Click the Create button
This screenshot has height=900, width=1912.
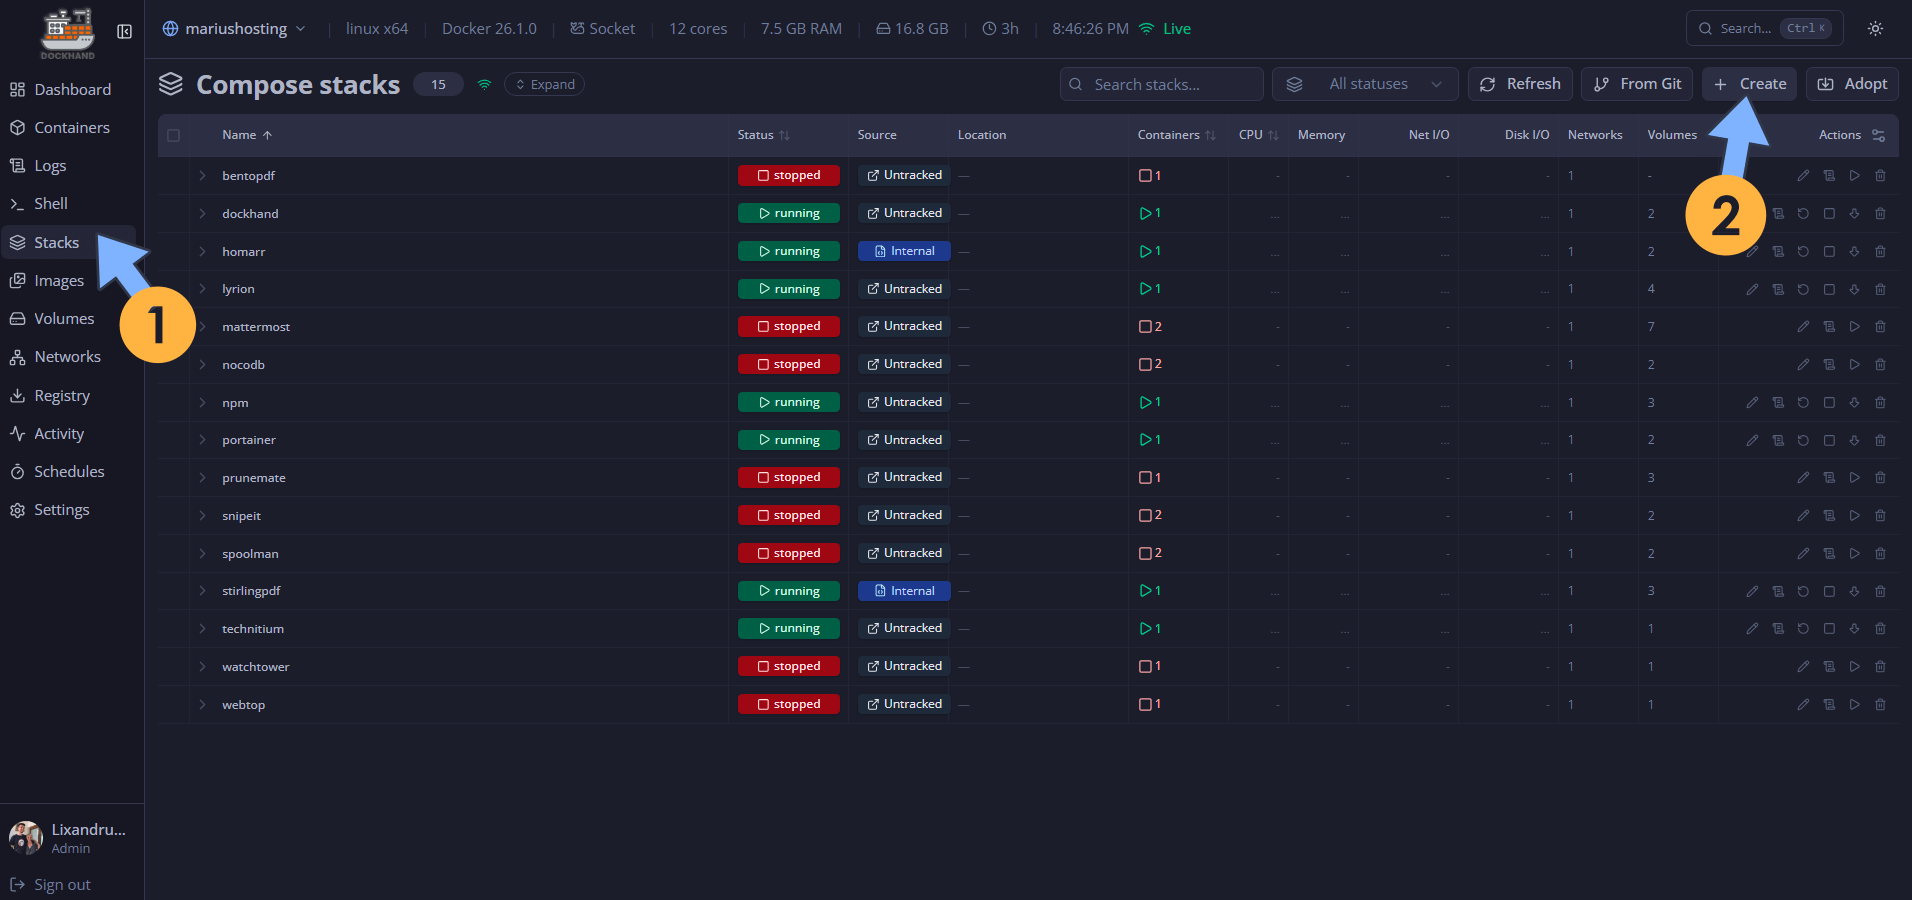point(1749,84)
